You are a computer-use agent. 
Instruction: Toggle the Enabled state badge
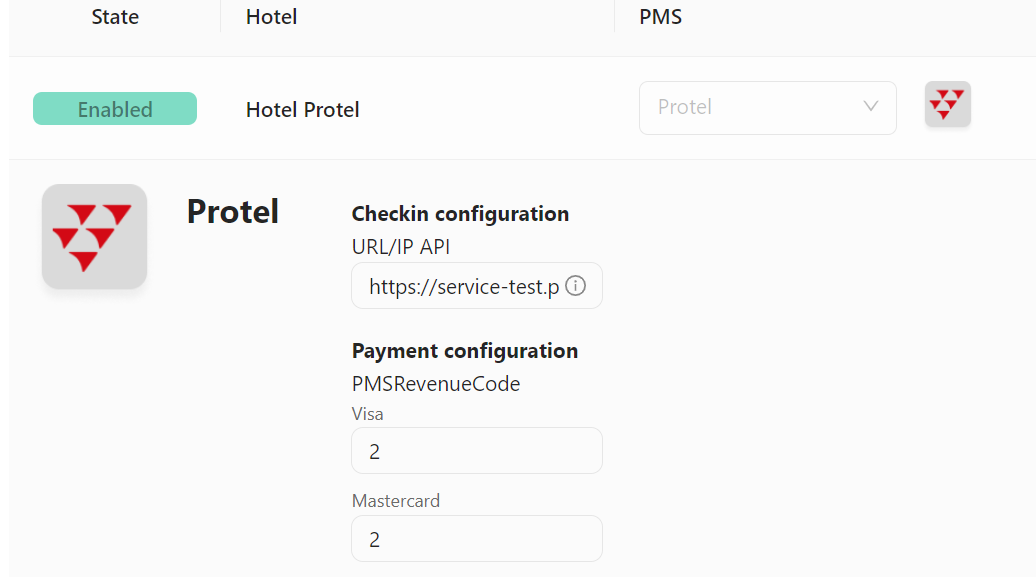pyautogui.click(x=115, y=108)
